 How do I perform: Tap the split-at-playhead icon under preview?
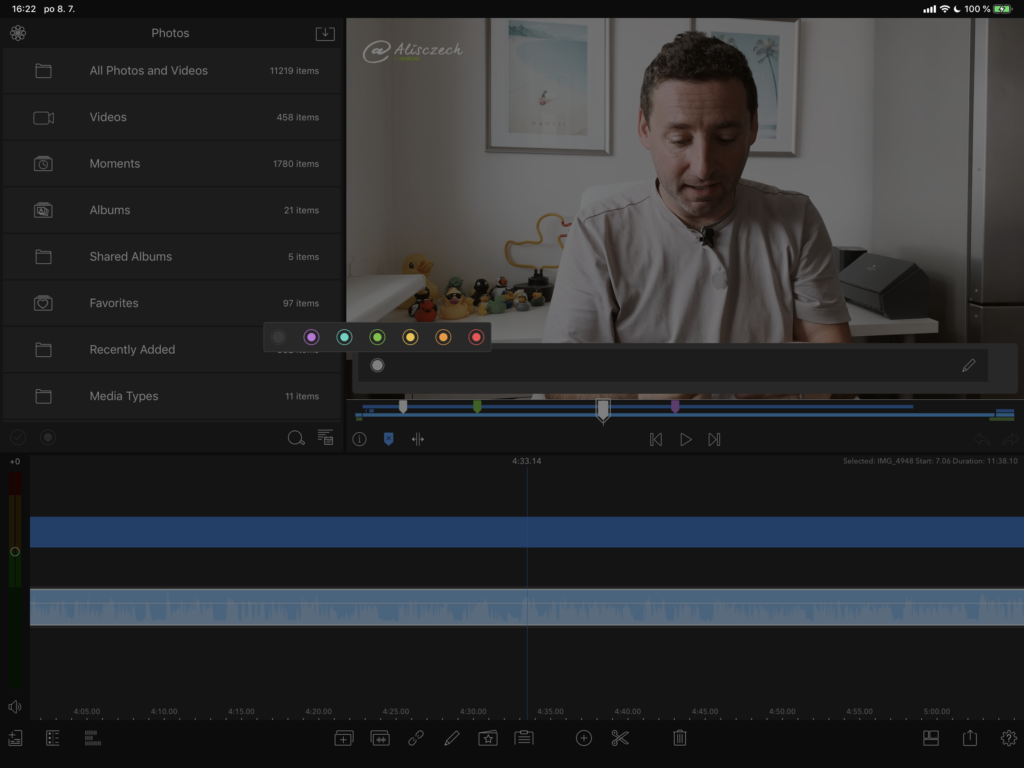tap(418, 440)
